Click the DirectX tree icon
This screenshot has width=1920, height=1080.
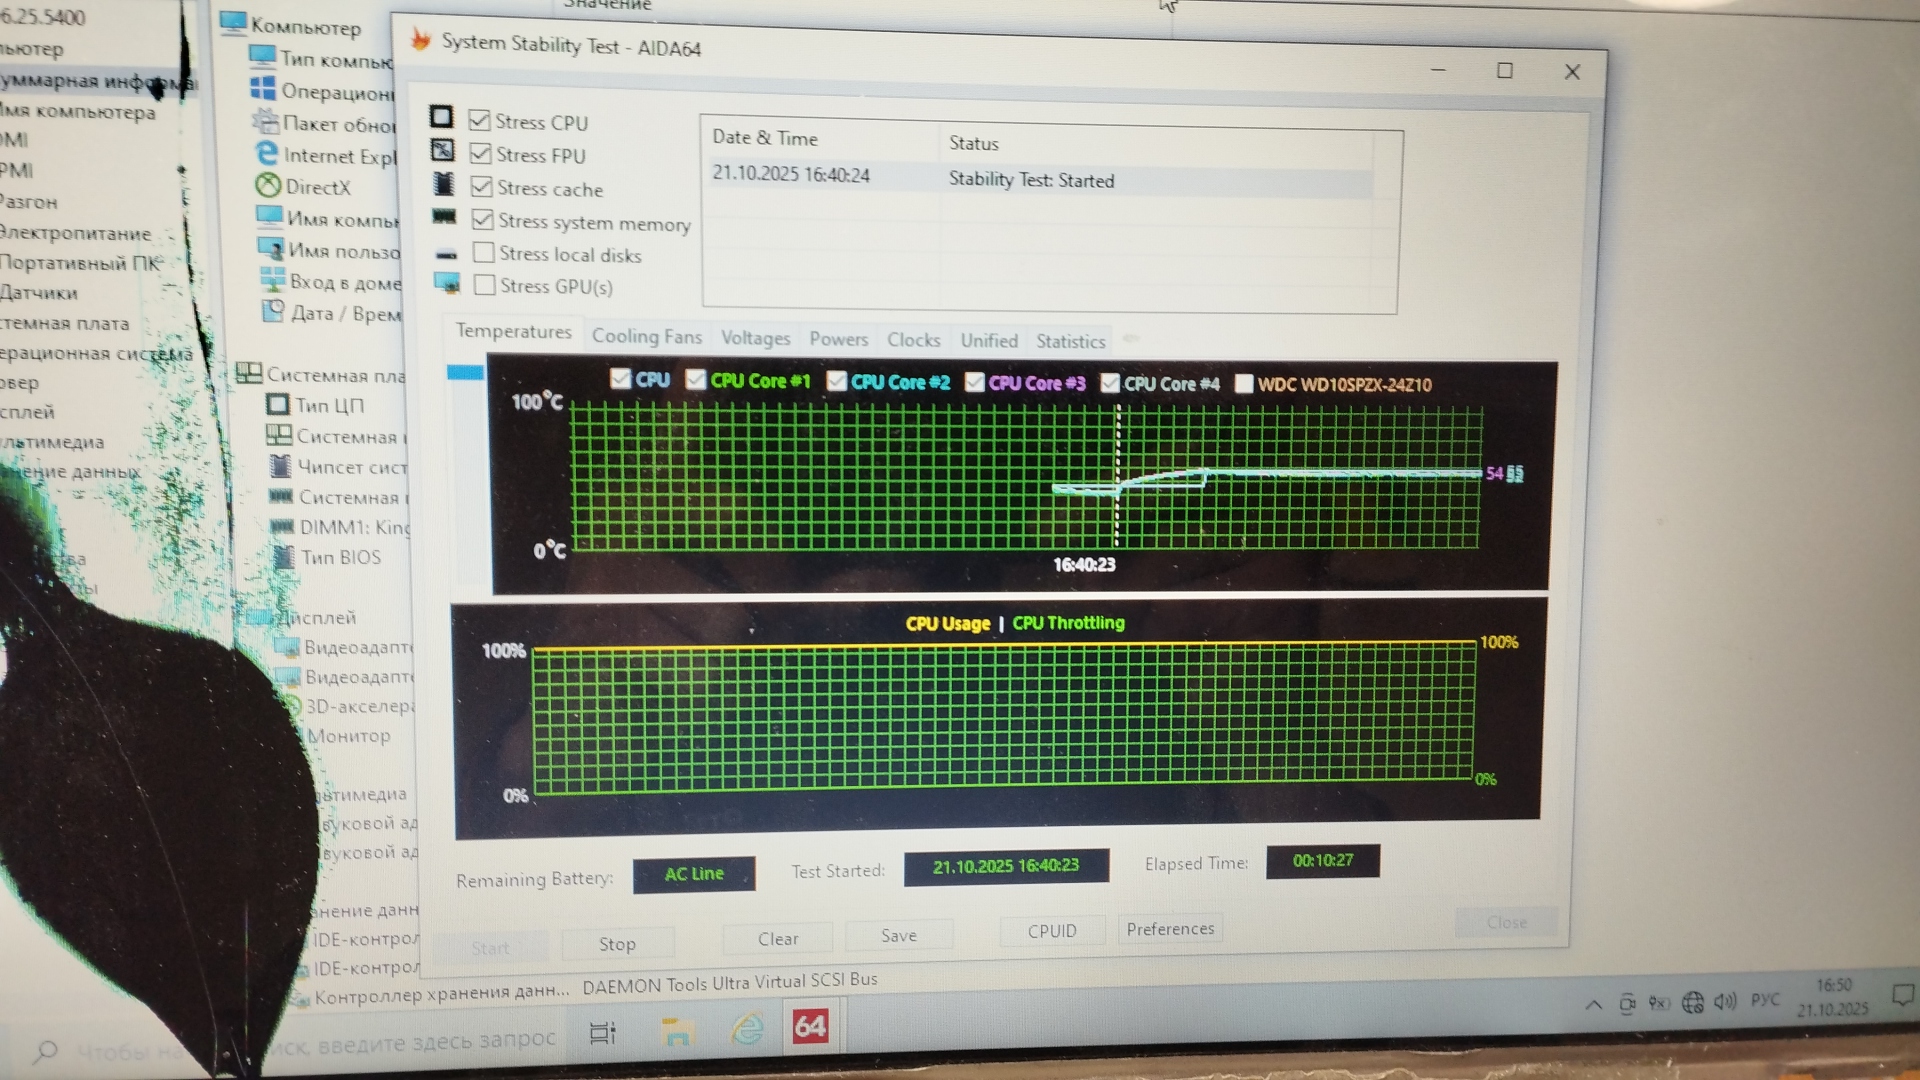[267, 185]
